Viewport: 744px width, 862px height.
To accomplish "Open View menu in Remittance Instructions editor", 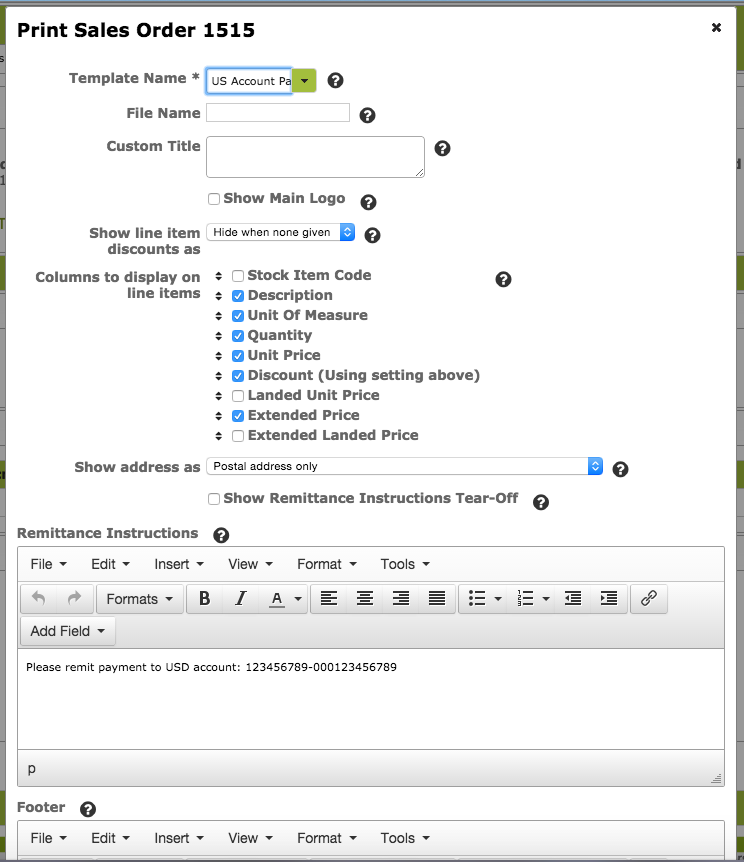I will tap(250, 564).
